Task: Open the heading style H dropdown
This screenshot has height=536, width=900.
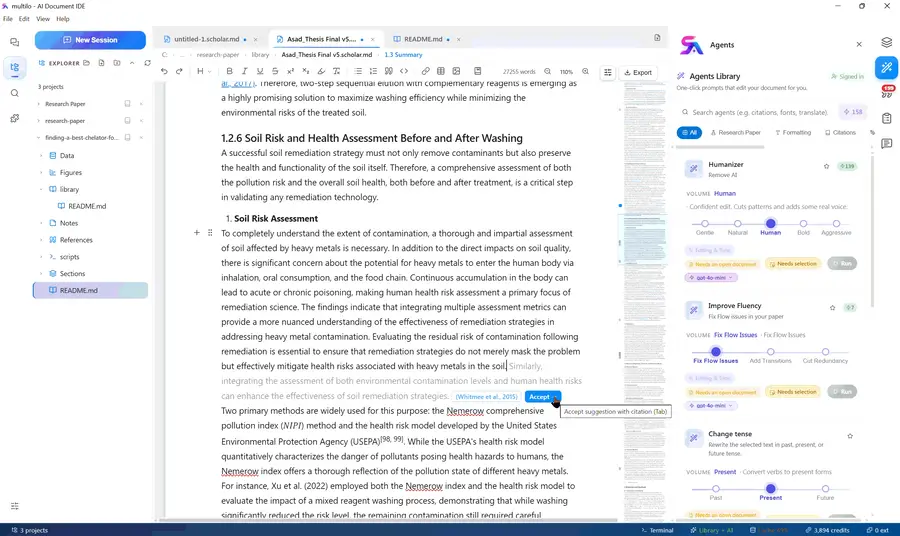Action: click(x=204, y=71)
